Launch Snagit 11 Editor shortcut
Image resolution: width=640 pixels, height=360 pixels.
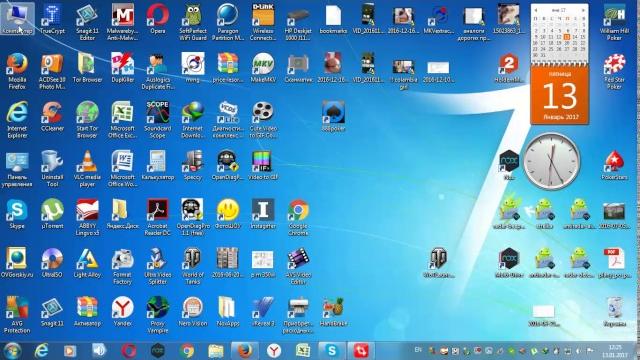87,22
